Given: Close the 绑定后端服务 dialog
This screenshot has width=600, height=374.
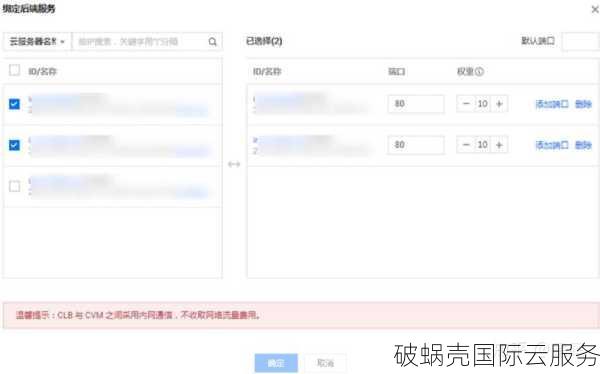Looking at the screenshot, I should pyautogui.click(x=595, y=9).
